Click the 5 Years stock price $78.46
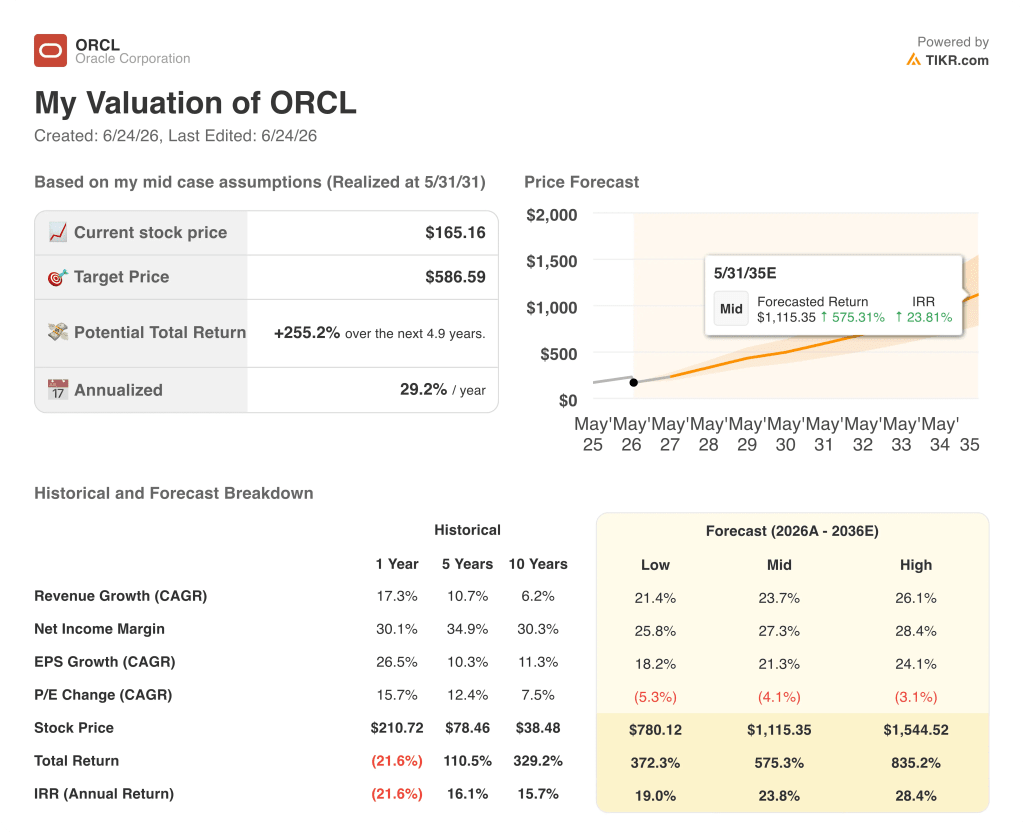Viewport: 1024px width, 834px height. coord(468,728)
